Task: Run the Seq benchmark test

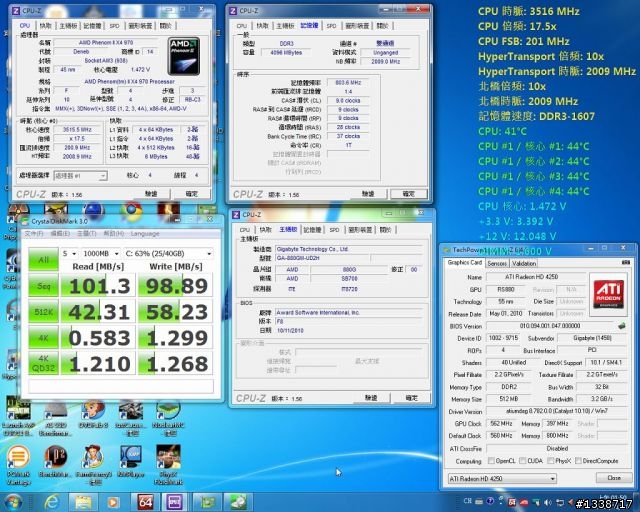Action: tap(43, 285)
